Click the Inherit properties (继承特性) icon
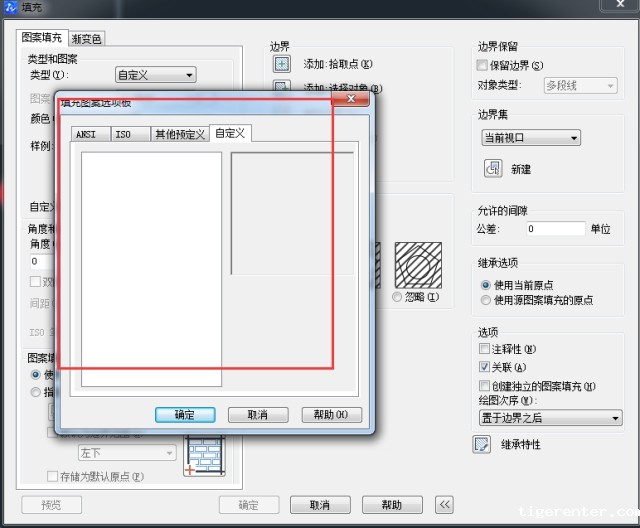Screen dimensions: 640x528 pyautogui.click(x=482, y=444)
